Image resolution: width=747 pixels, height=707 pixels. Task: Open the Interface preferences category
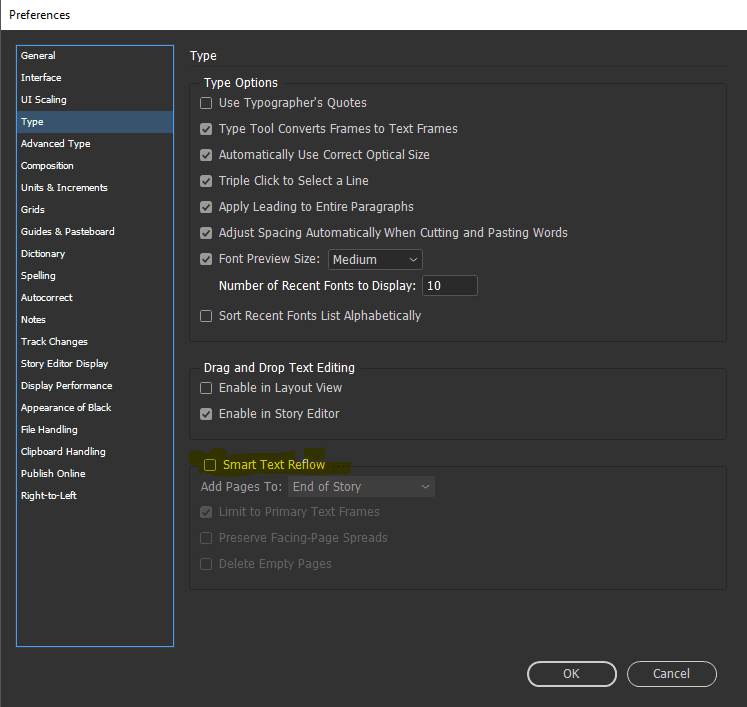tap(95, 78)
